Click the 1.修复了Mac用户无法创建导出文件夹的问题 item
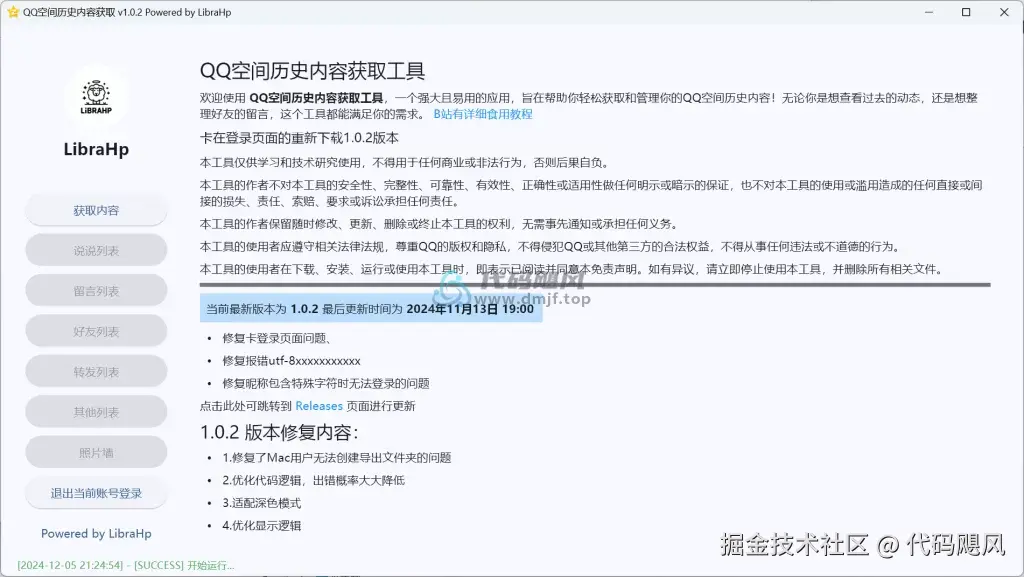 point(336,458)
